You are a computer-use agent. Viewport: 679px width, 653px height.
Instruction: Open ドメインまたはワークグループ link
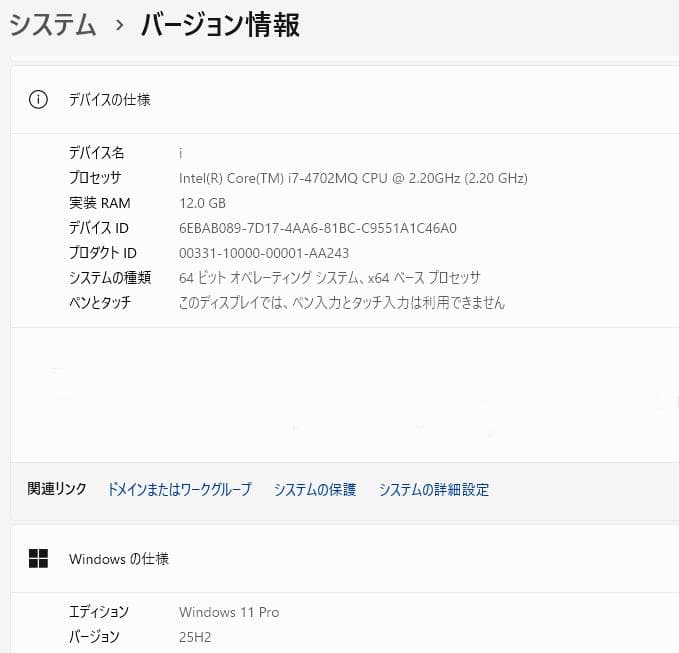179,489
